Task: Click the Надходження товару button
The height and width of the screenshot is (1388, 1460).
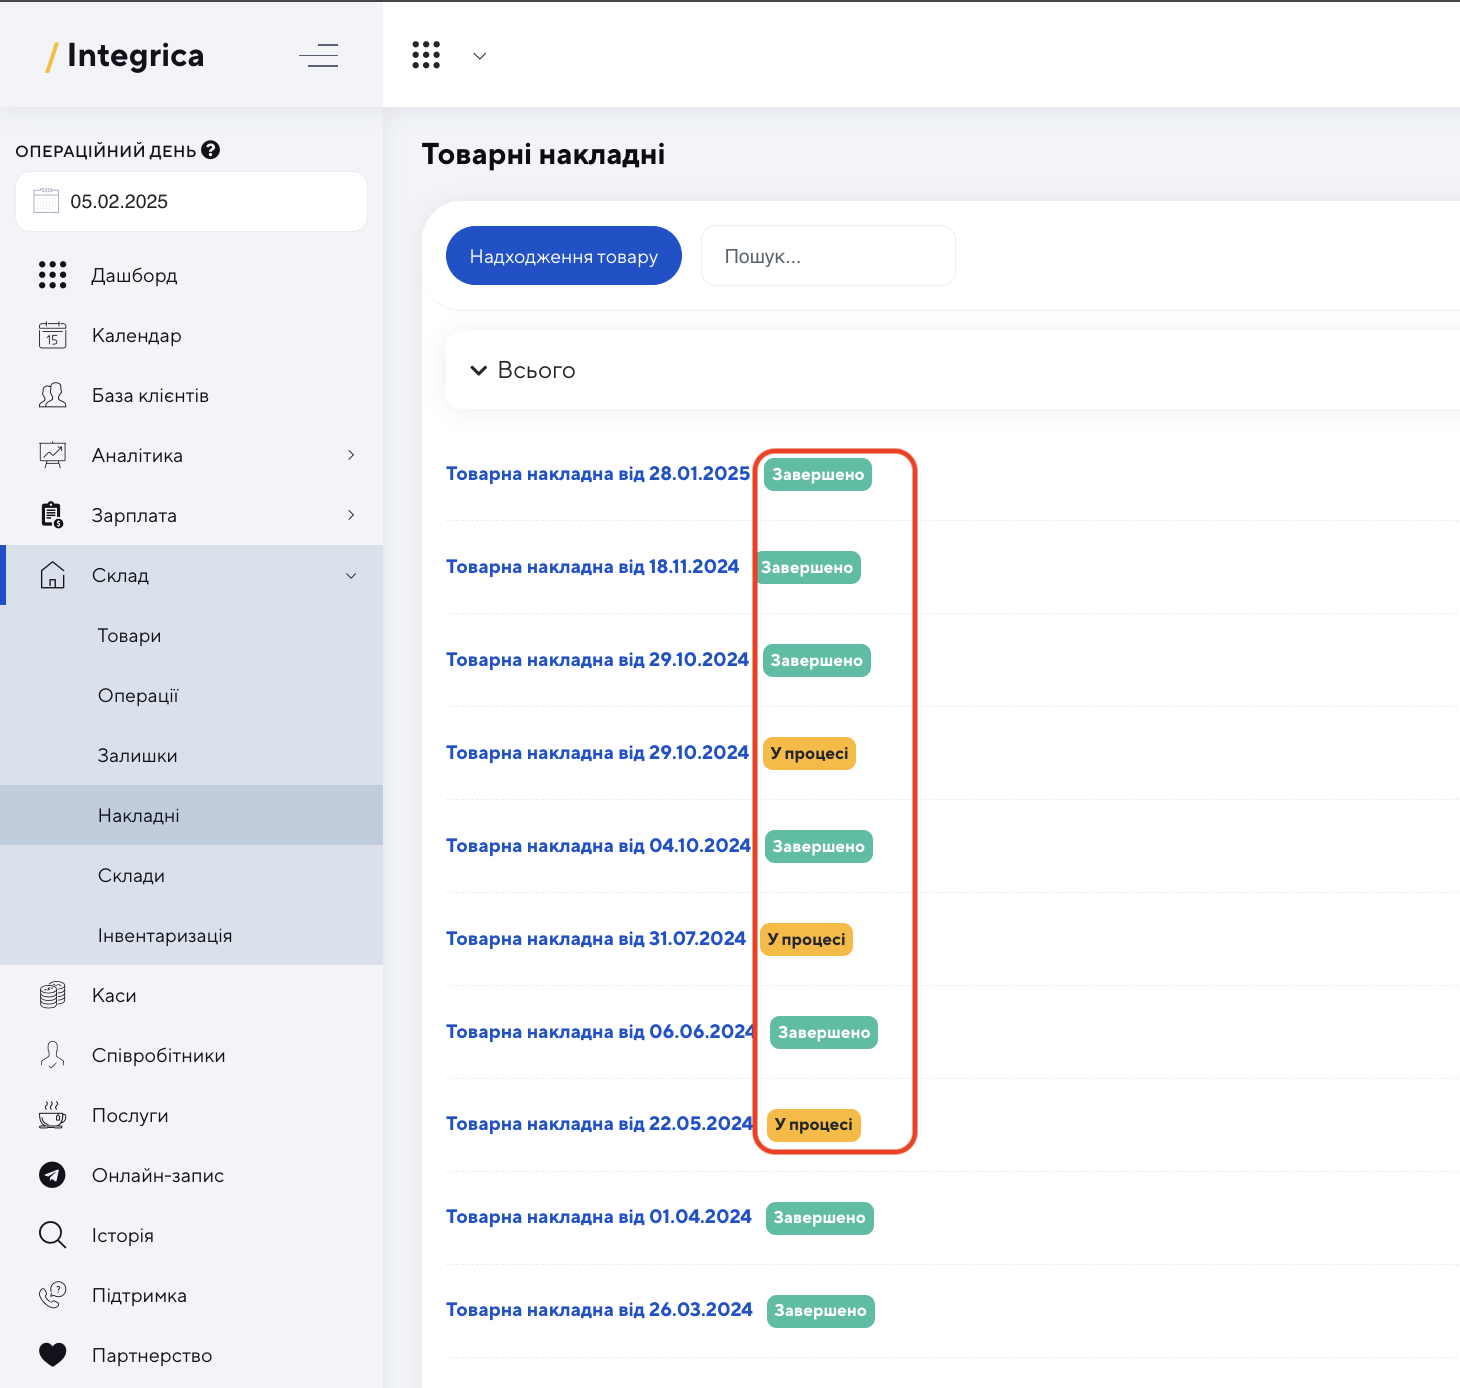Action: [564, 256]
